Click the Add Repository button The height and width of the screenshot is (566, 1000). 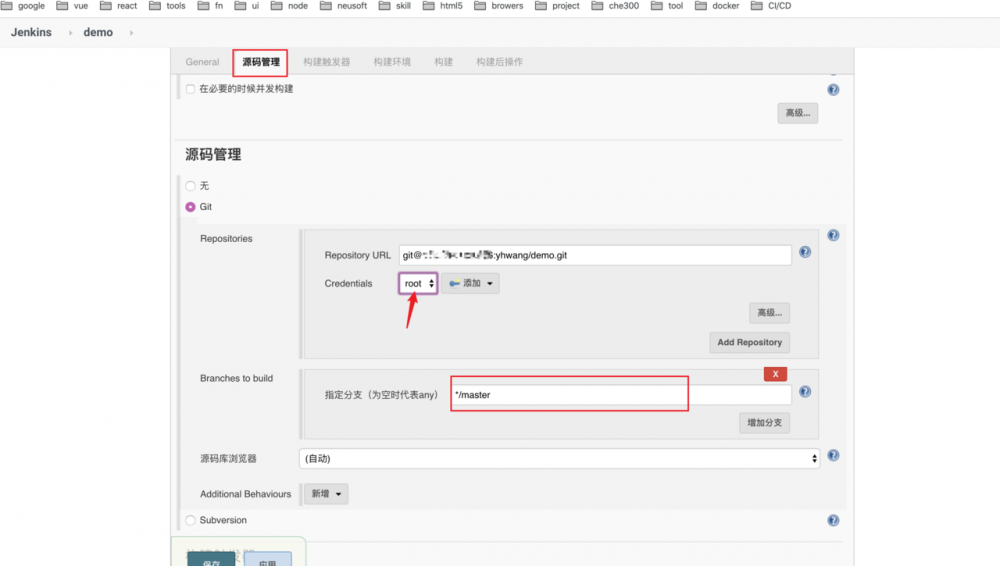749,342
